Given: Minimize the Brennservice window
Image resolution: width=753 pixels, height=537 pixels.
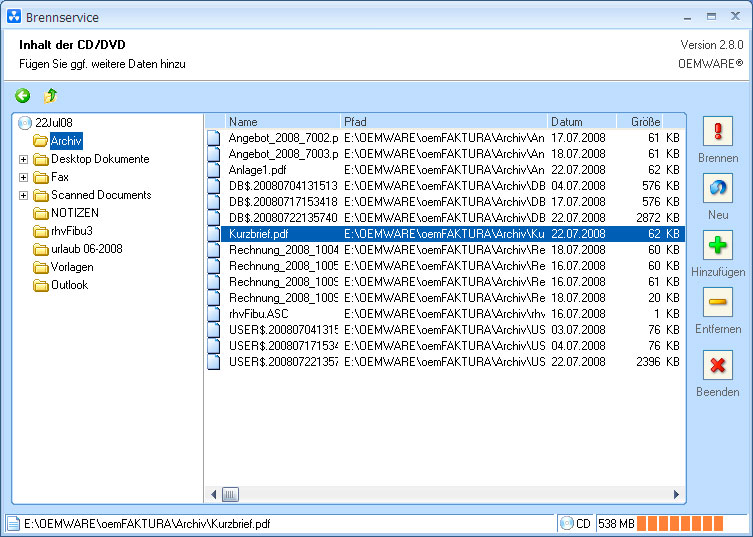Looking at the screenshot, I should [x=688, y=17].
